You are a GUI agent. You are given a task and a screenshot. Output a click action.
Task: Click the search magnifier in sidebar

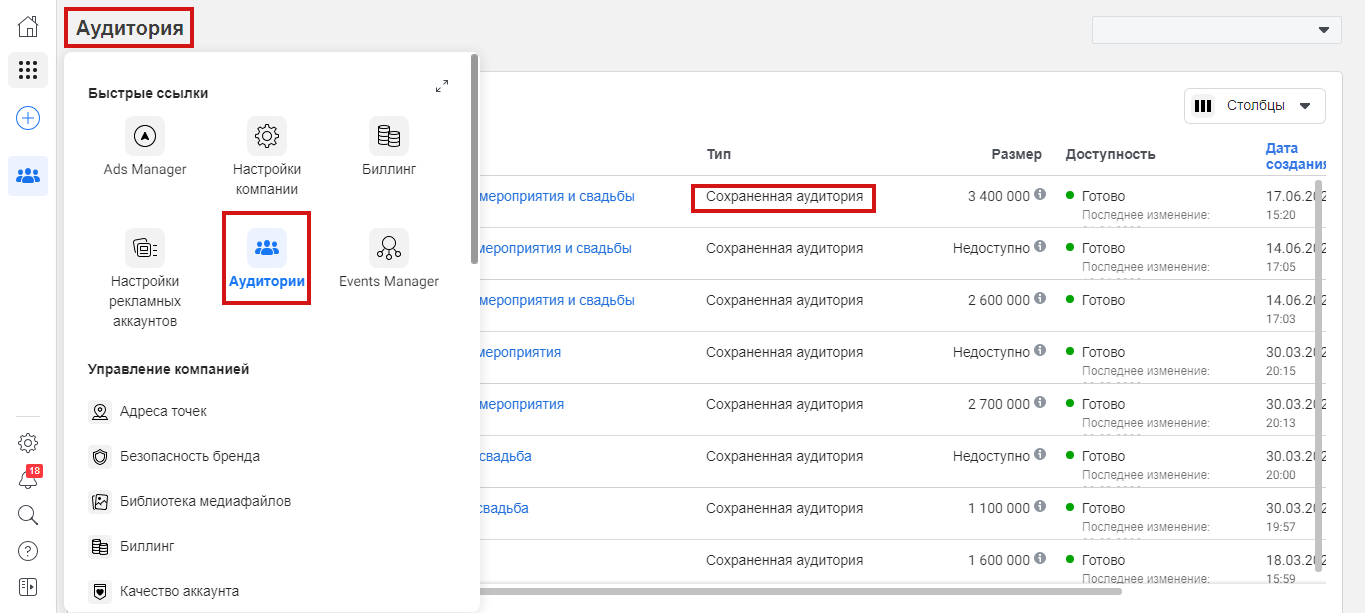click(28, 515)
